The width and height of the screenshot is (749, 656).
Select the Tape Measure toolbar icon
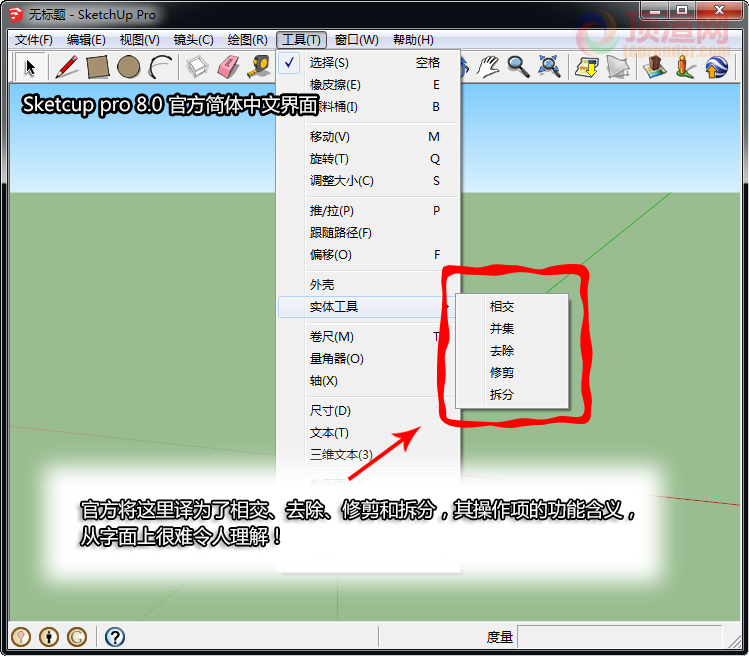(259, 67)
